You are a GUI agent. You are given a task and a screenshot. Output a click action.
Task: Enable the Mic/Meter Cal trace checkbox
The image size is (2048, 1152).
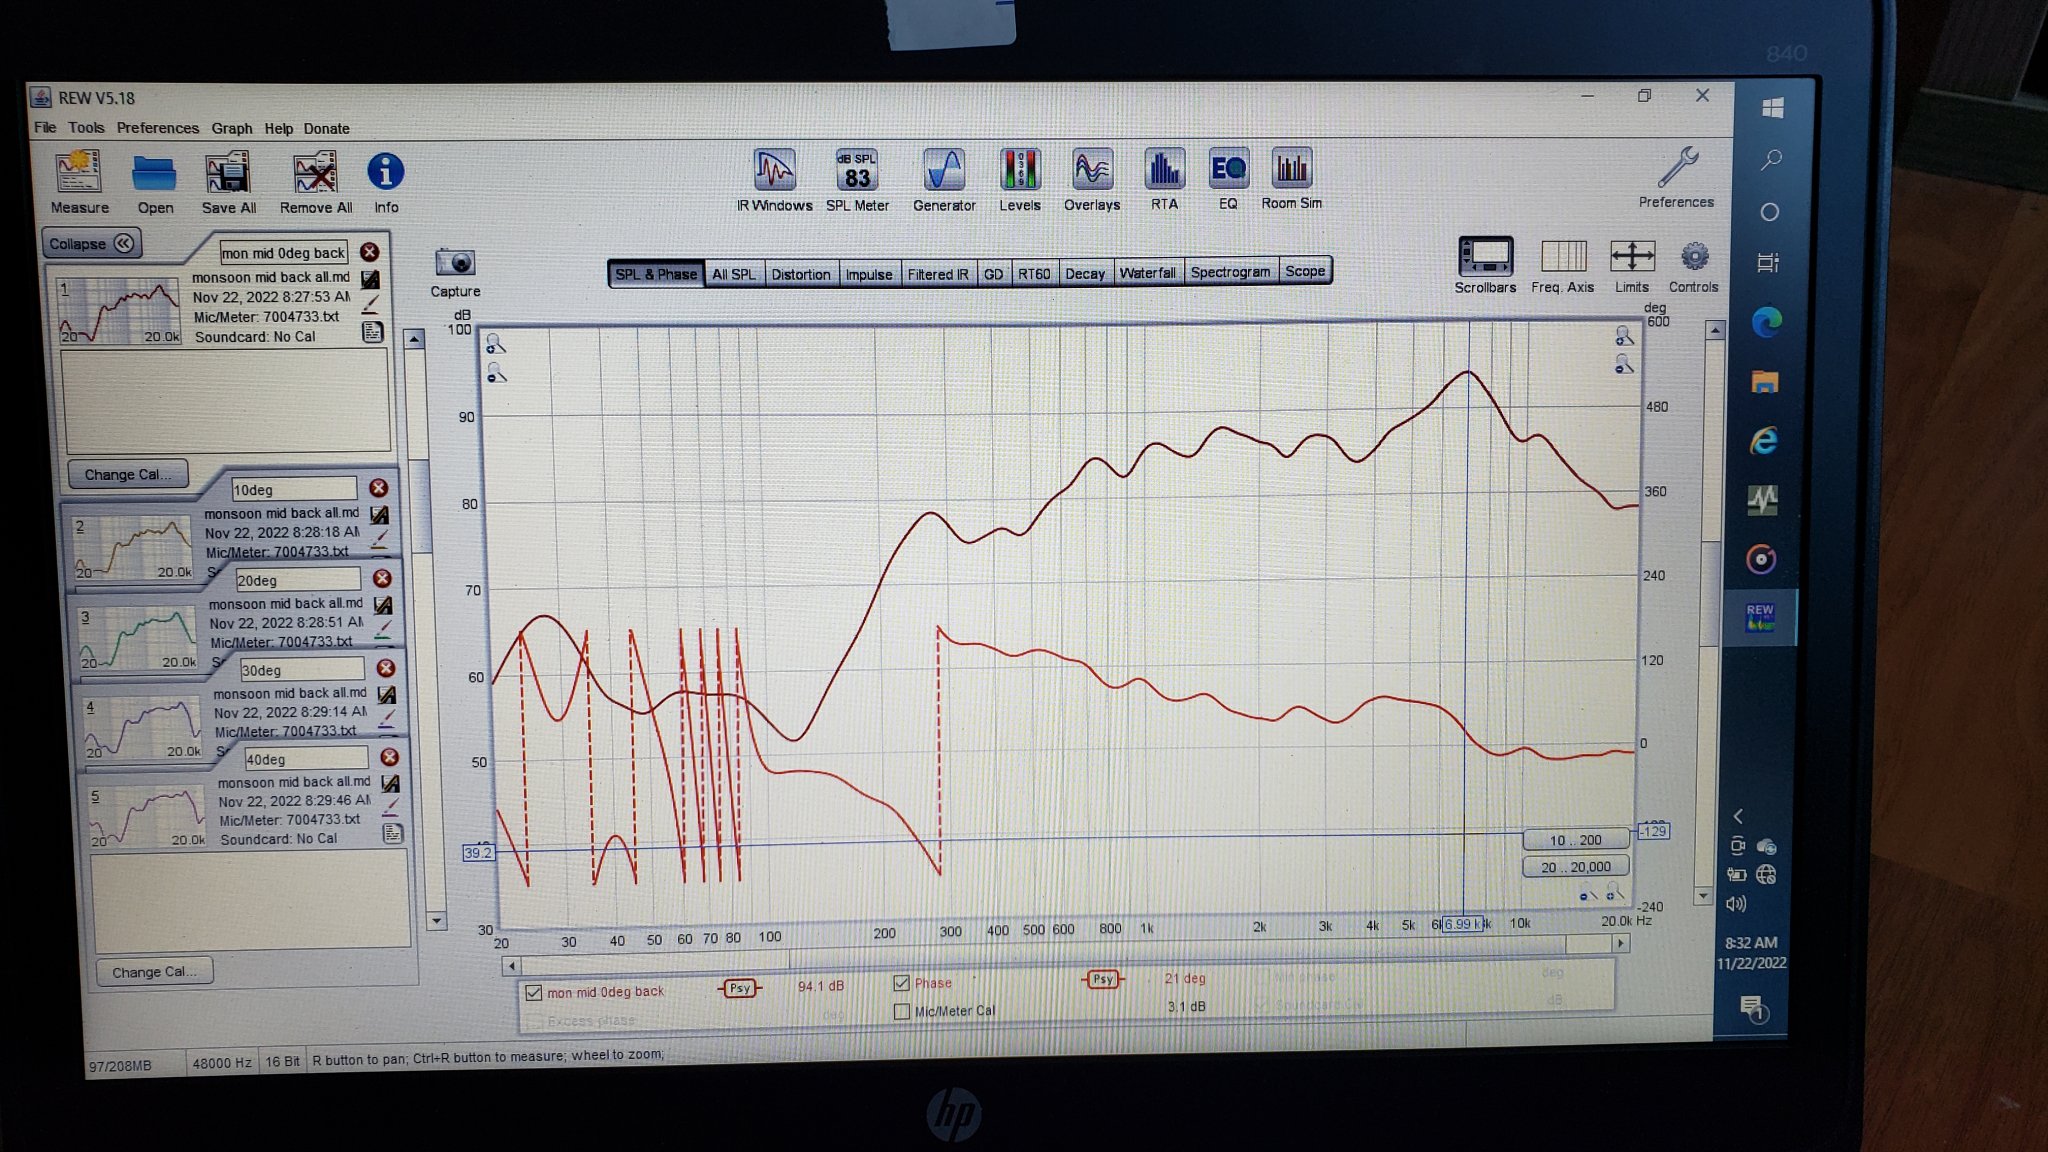[x=901, y=1011]
